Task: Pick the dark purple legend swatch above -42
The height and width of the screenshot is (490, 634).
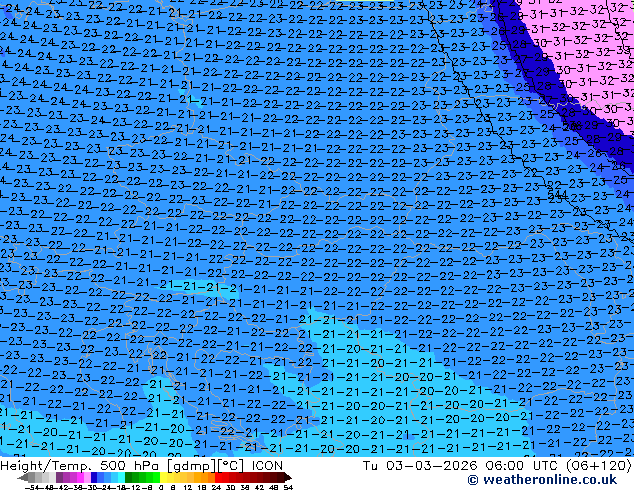Action: (x=59, y=477)
